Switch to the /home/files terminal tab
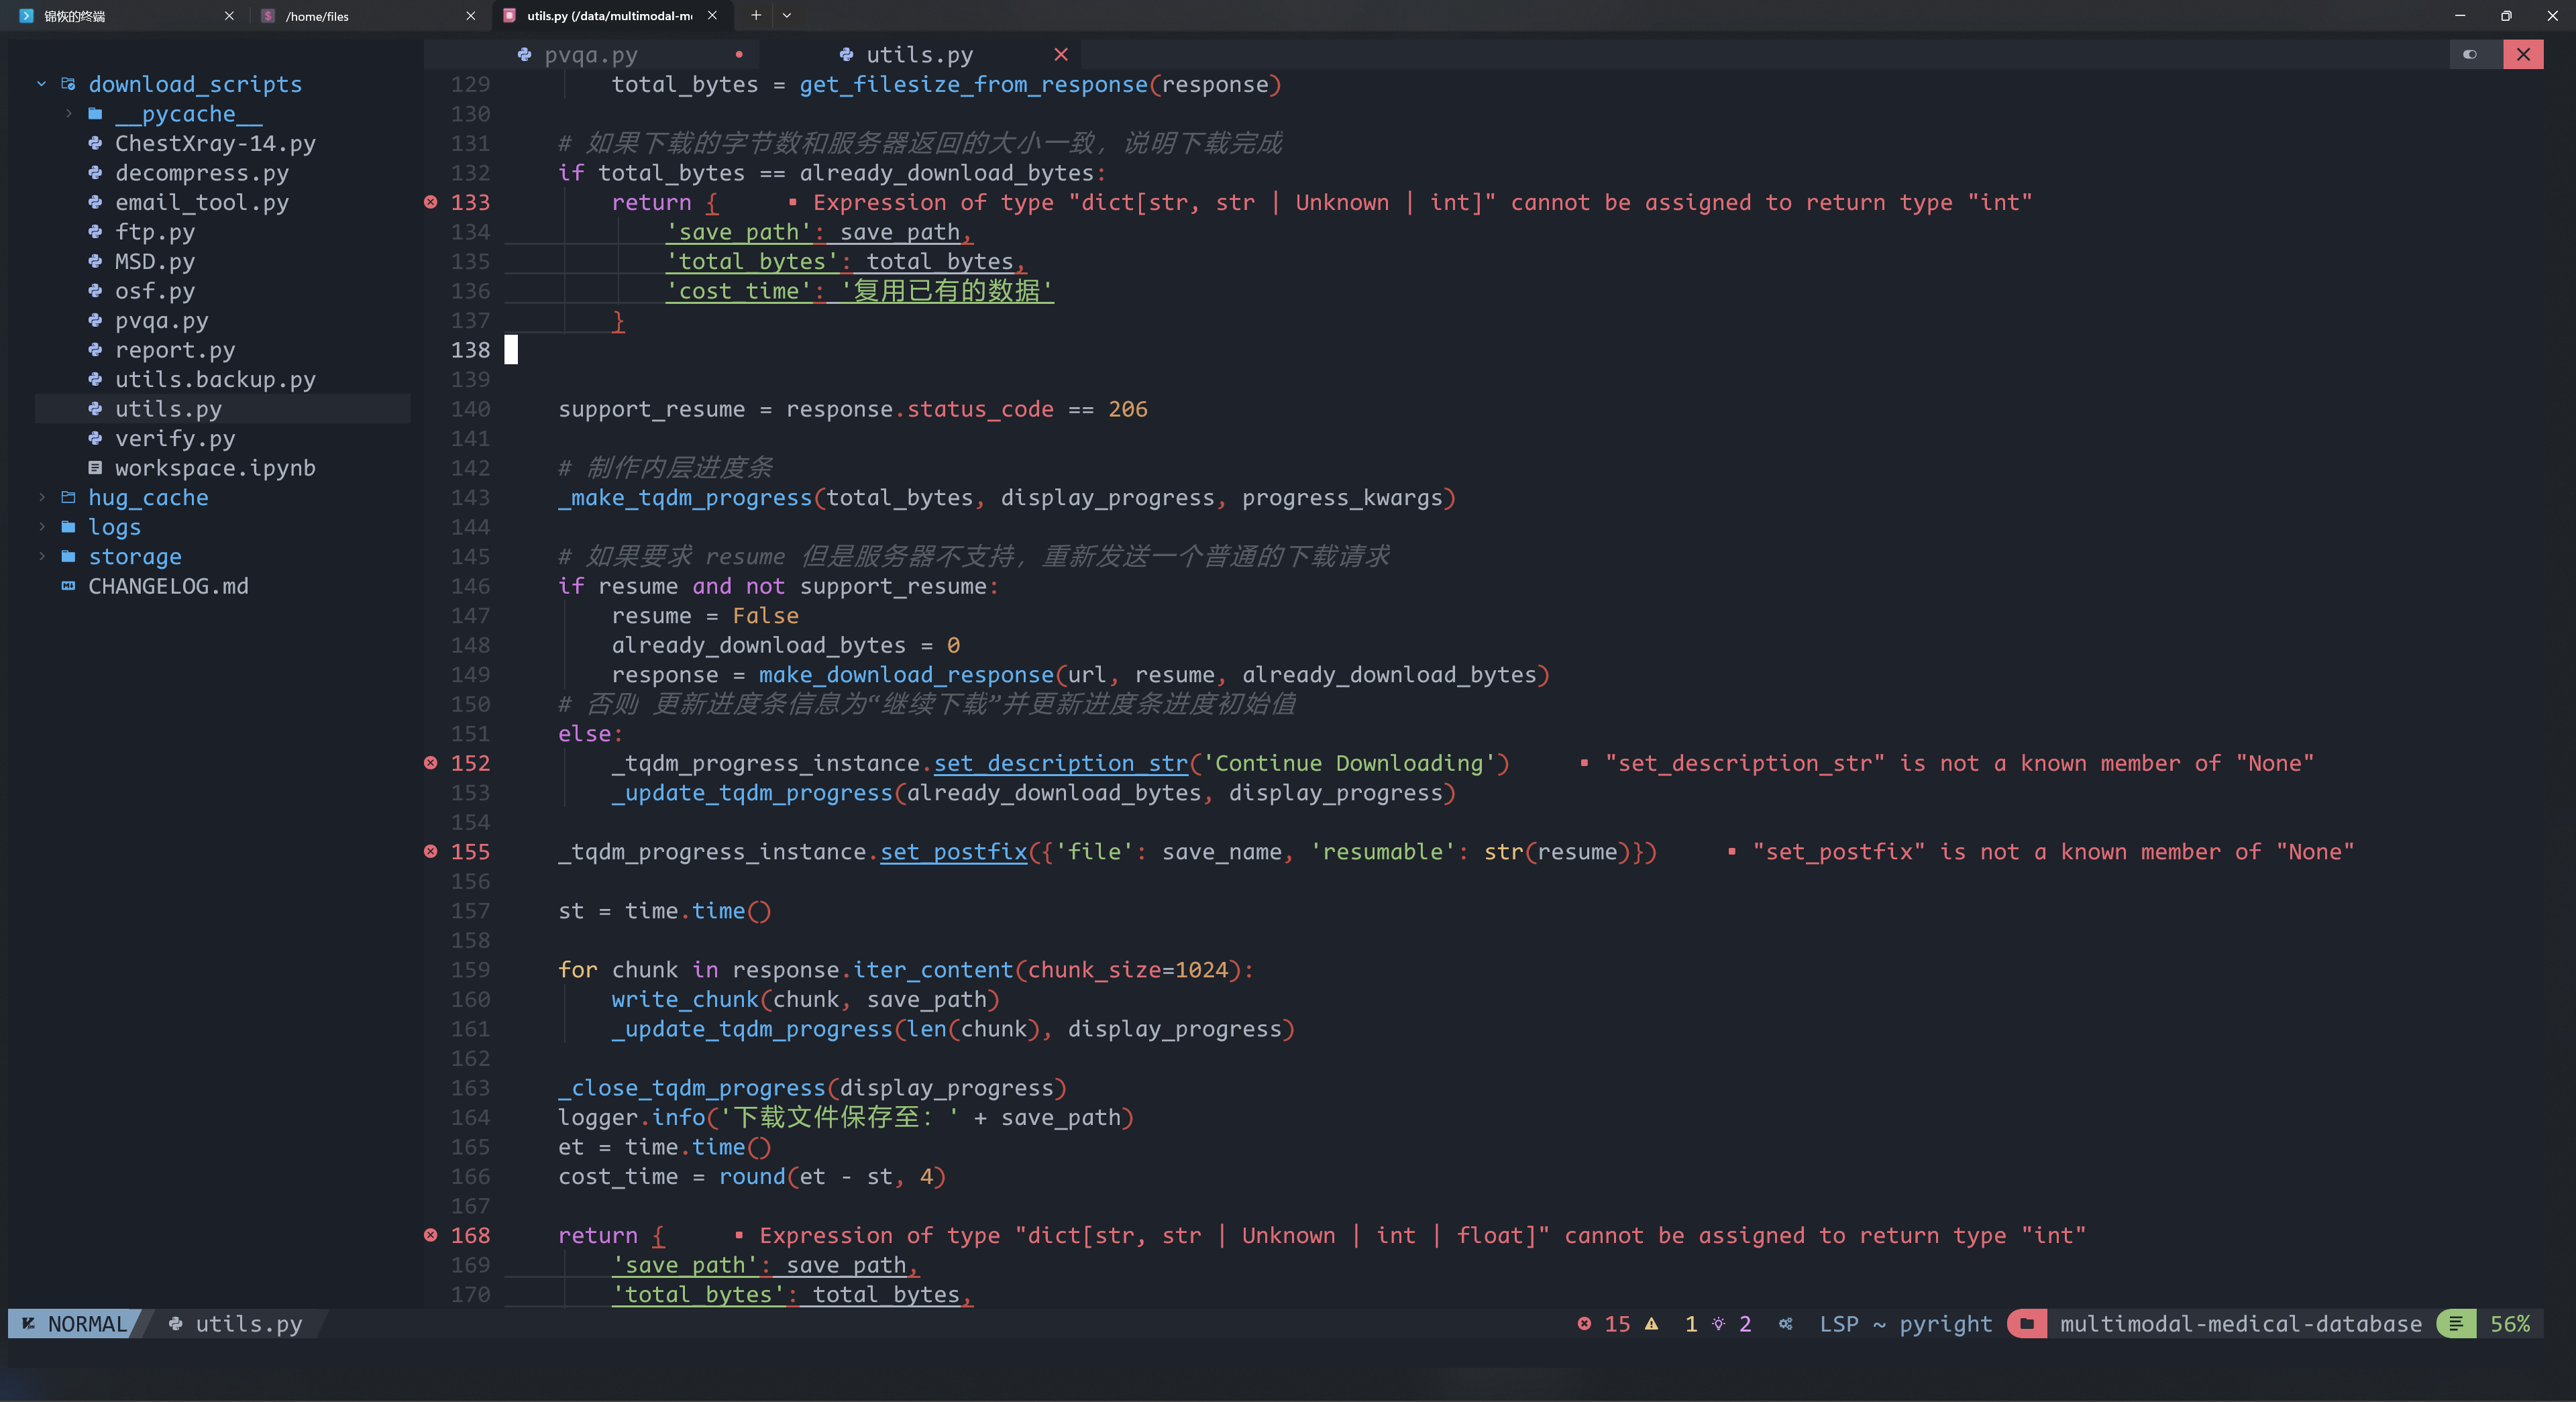 point(316,16)
